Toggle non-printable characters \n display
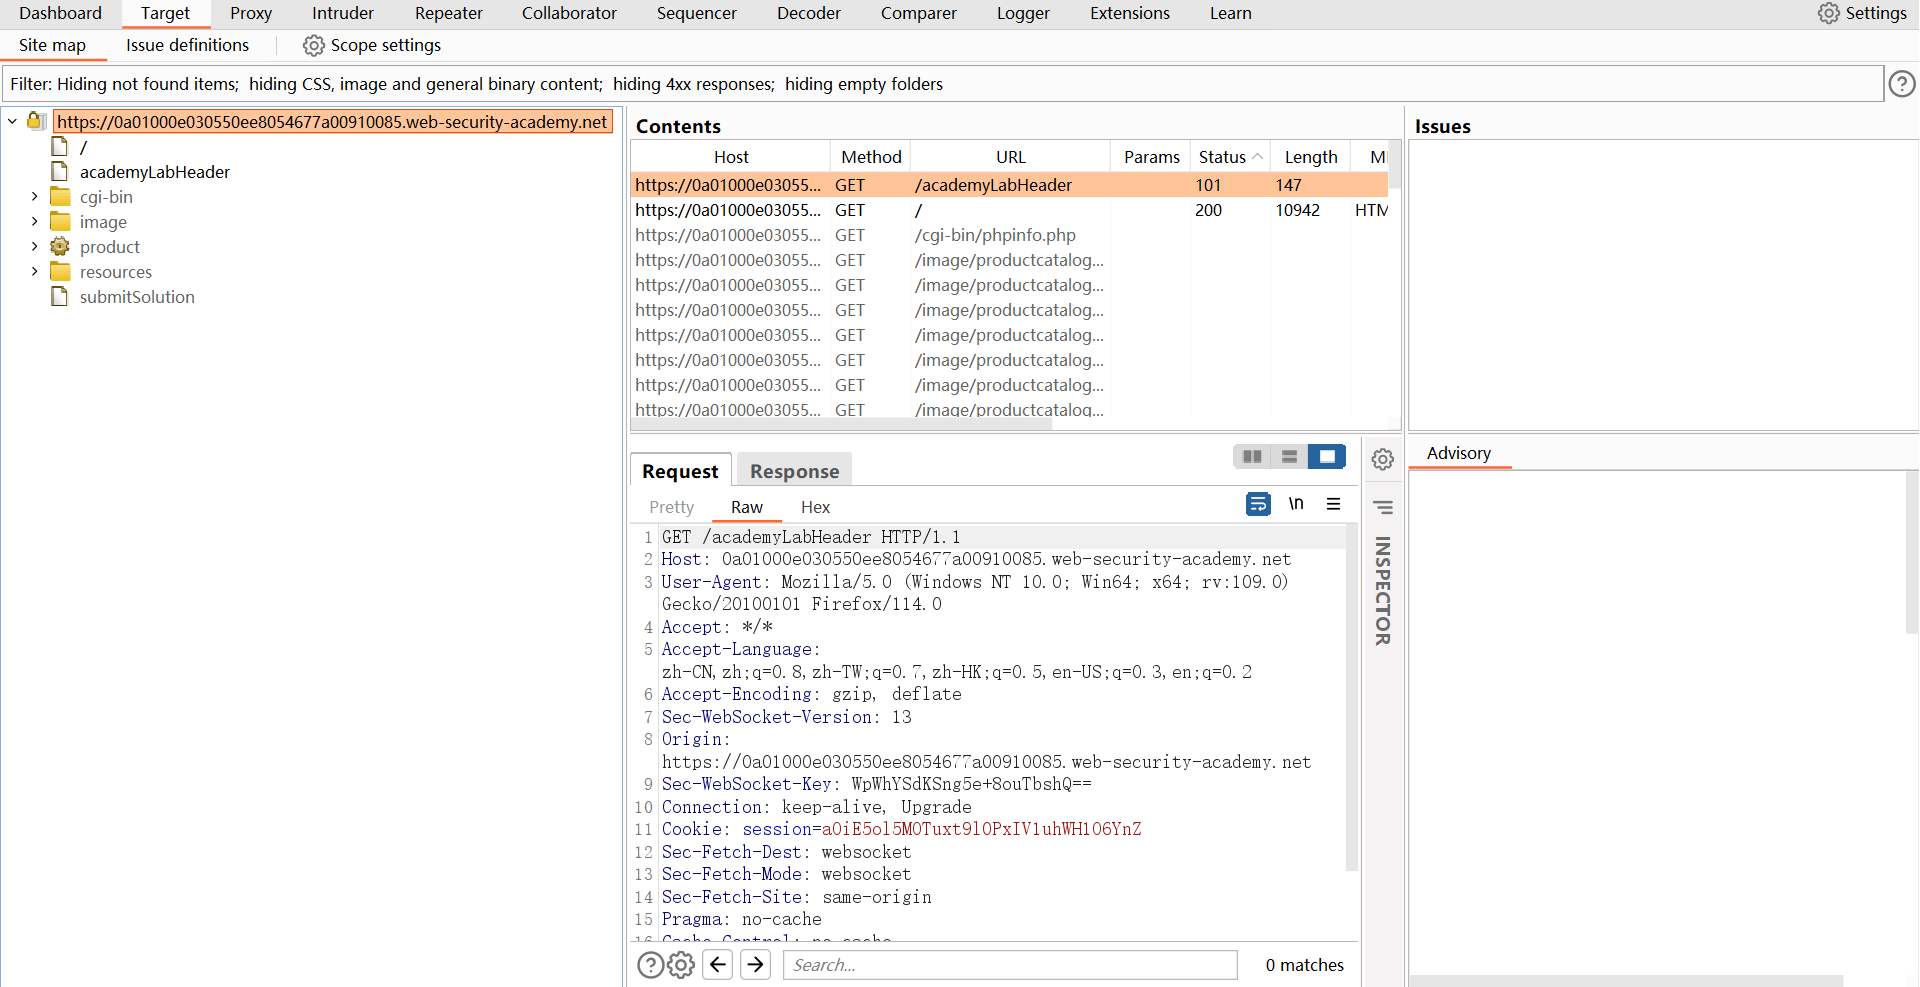Screen dimensions: 1920x987 (1296, 504)
